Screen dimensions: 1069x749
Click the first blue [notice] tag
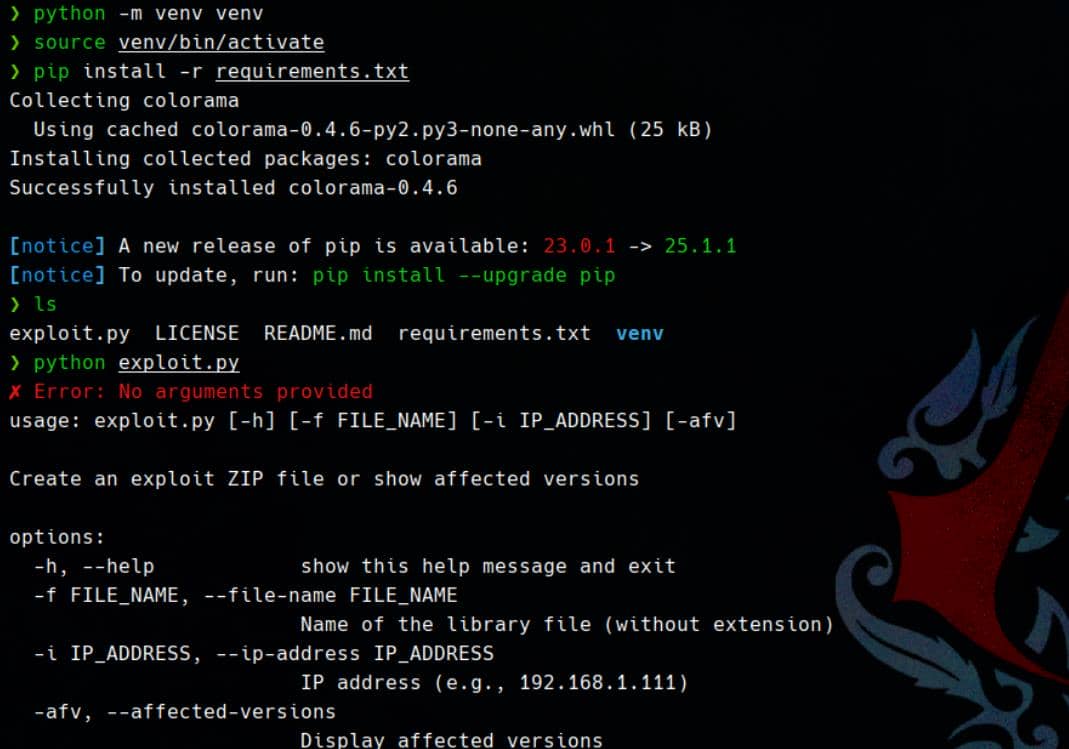click(57, 246)
